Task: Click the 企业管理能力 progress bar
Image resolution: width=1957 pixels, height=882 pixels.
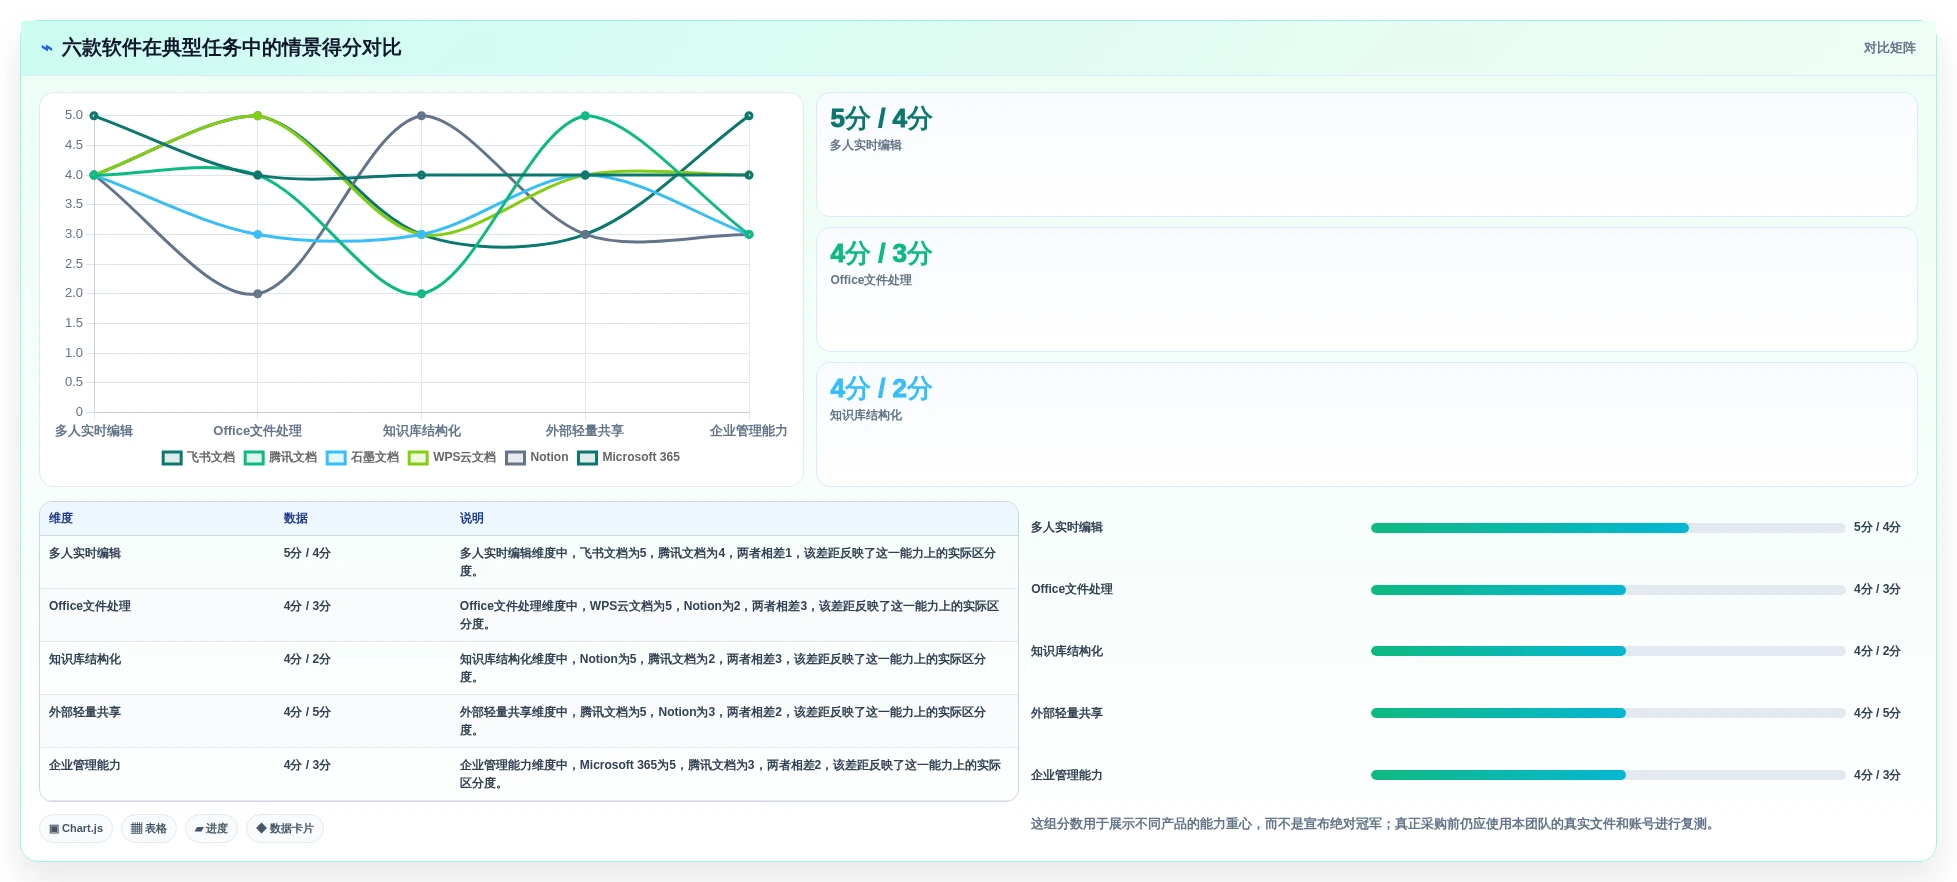Action: pos(1608,775)
